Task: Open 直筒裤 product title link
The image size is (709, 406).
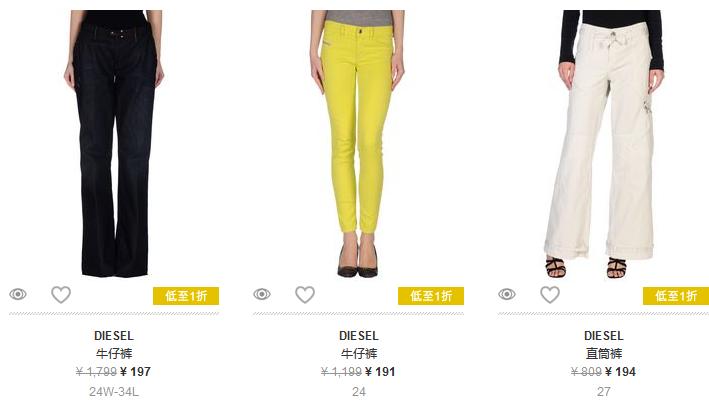Action: [x=604, y=354]
